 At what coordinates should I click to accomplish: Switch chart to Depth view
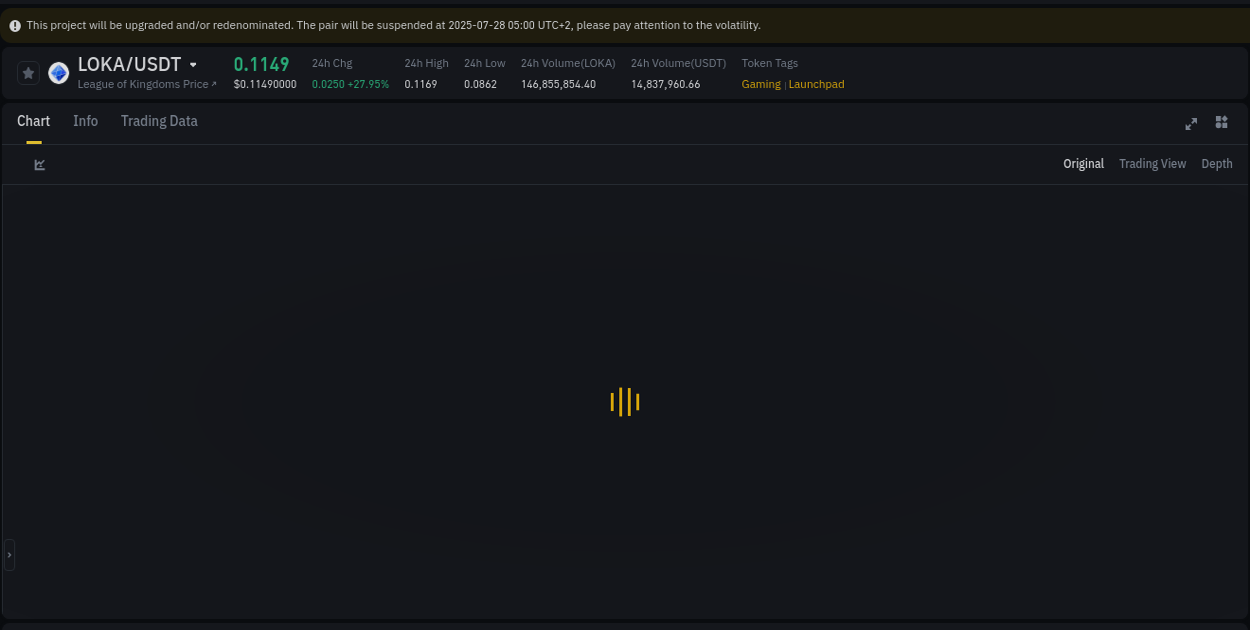point(1216,163)
